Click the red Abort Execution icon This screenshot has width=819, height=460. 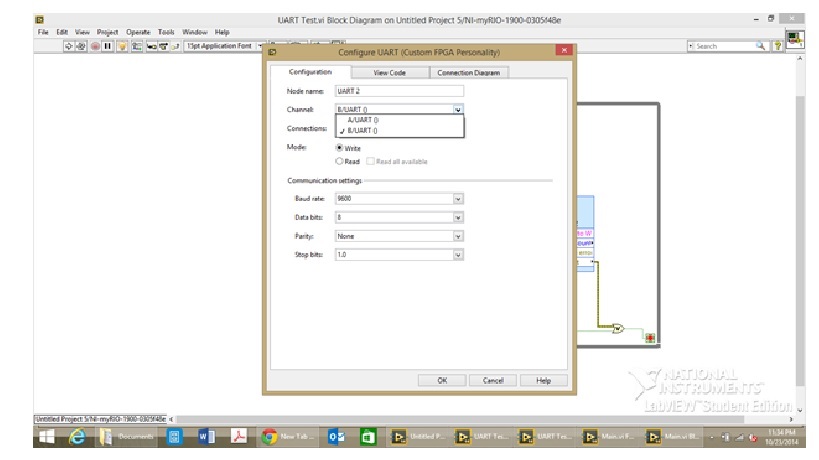click(95, 46)
